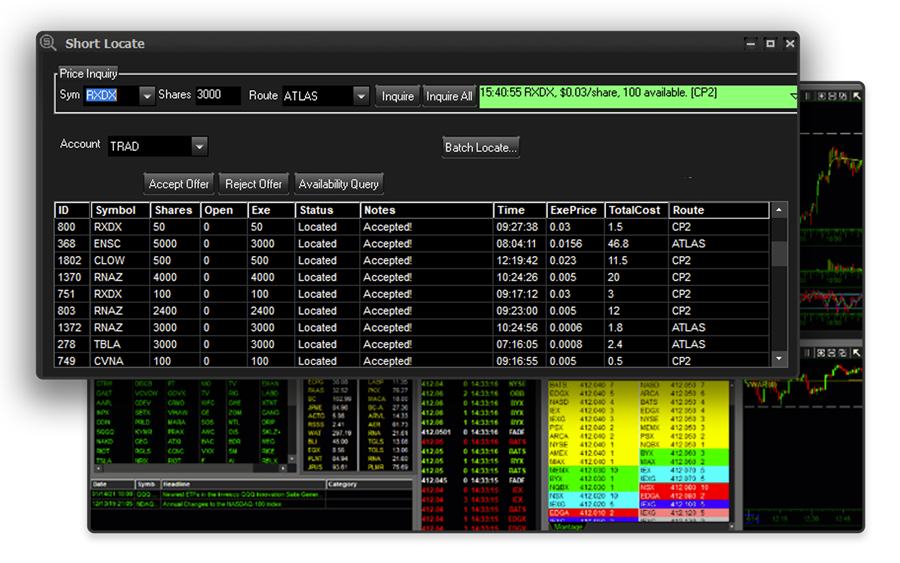Sort by the Shares column header
The width and height of the screenshot is (900, 563).
click(175, 210)
